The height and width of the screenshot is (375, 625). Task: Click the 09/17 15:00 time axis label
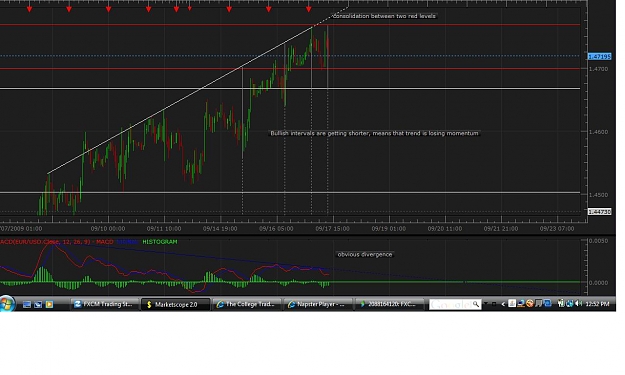coord(332,229)
